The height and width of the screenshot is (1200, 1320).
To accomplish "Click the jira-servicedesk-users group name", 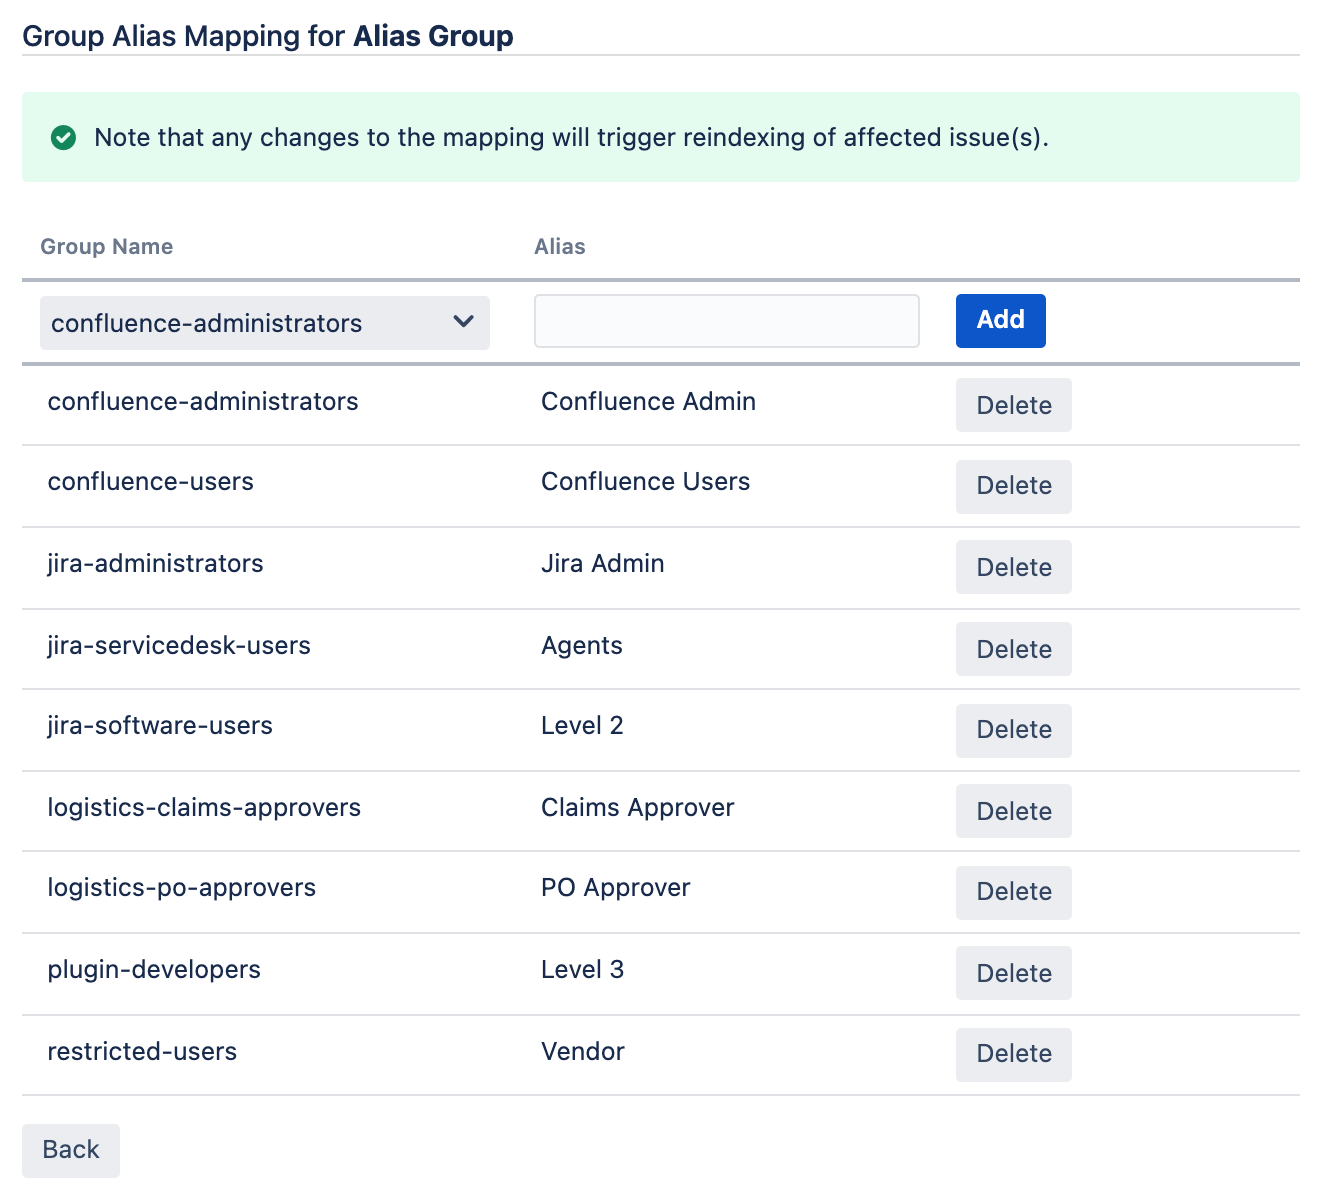I will pos(179,646).
